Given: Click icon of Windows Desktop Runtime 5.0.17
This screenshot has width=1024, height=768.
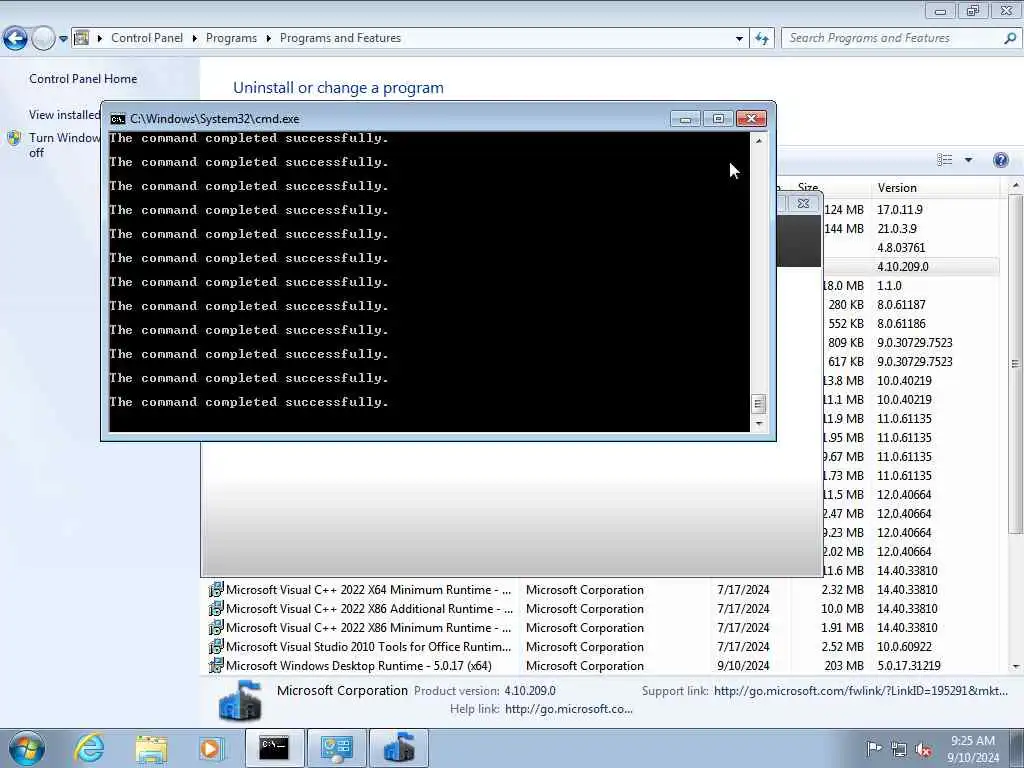Looking at the screenshot, I should [216, 665].
